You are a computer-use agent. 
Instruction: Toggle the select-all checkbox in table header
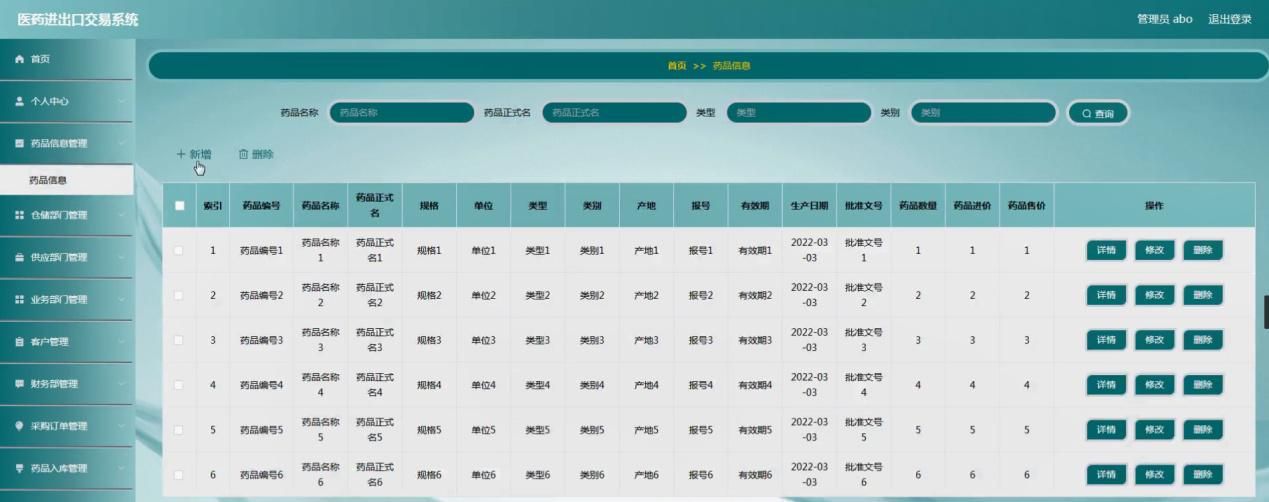(x=180, y=206)
